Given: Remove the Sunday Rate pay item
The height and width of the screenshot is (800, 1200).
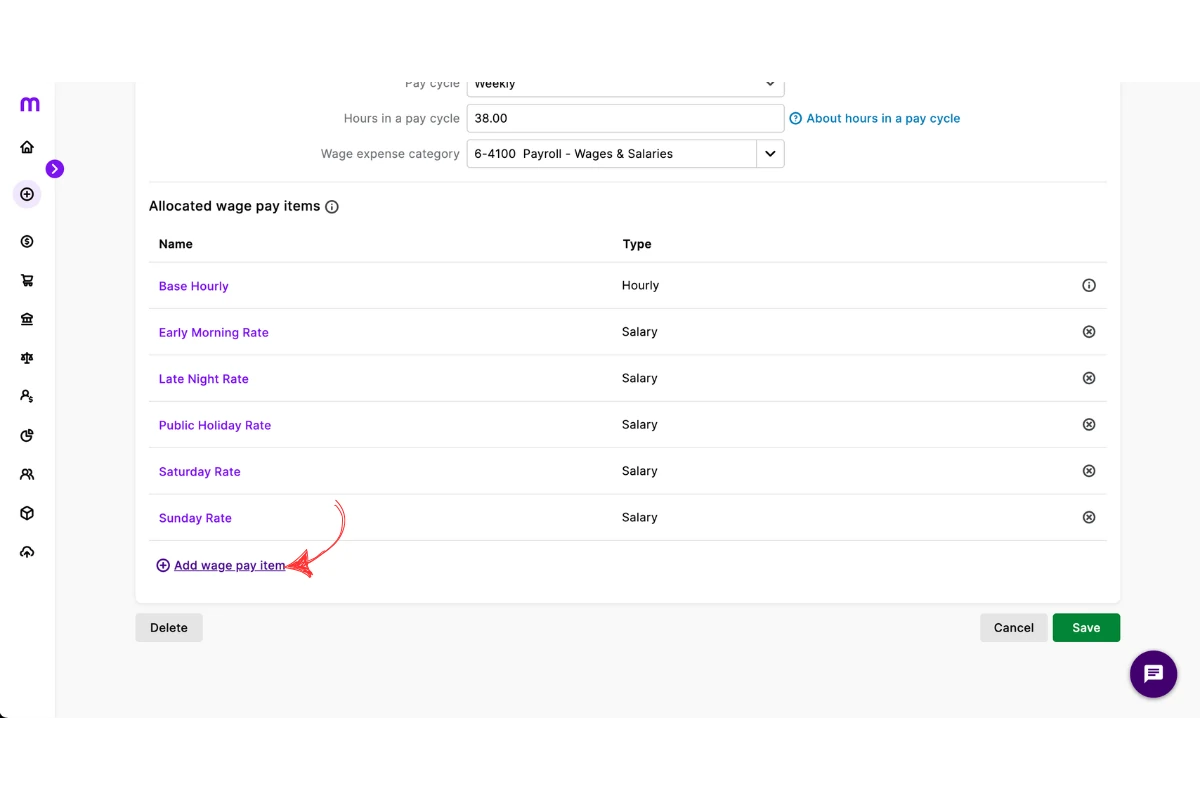Looking at the screenshot, I should [x=1089, y=517].
